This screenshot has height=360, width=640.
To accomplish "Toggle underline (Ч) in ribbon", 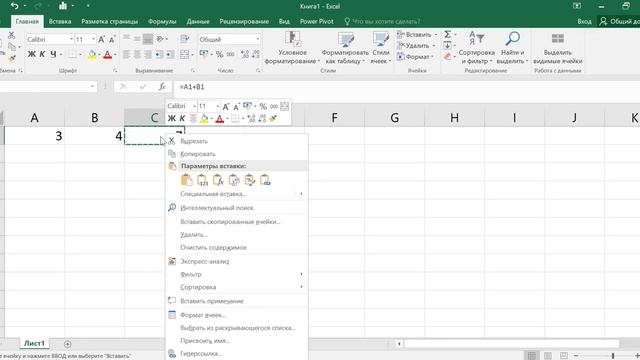I will tap(53, 54).
